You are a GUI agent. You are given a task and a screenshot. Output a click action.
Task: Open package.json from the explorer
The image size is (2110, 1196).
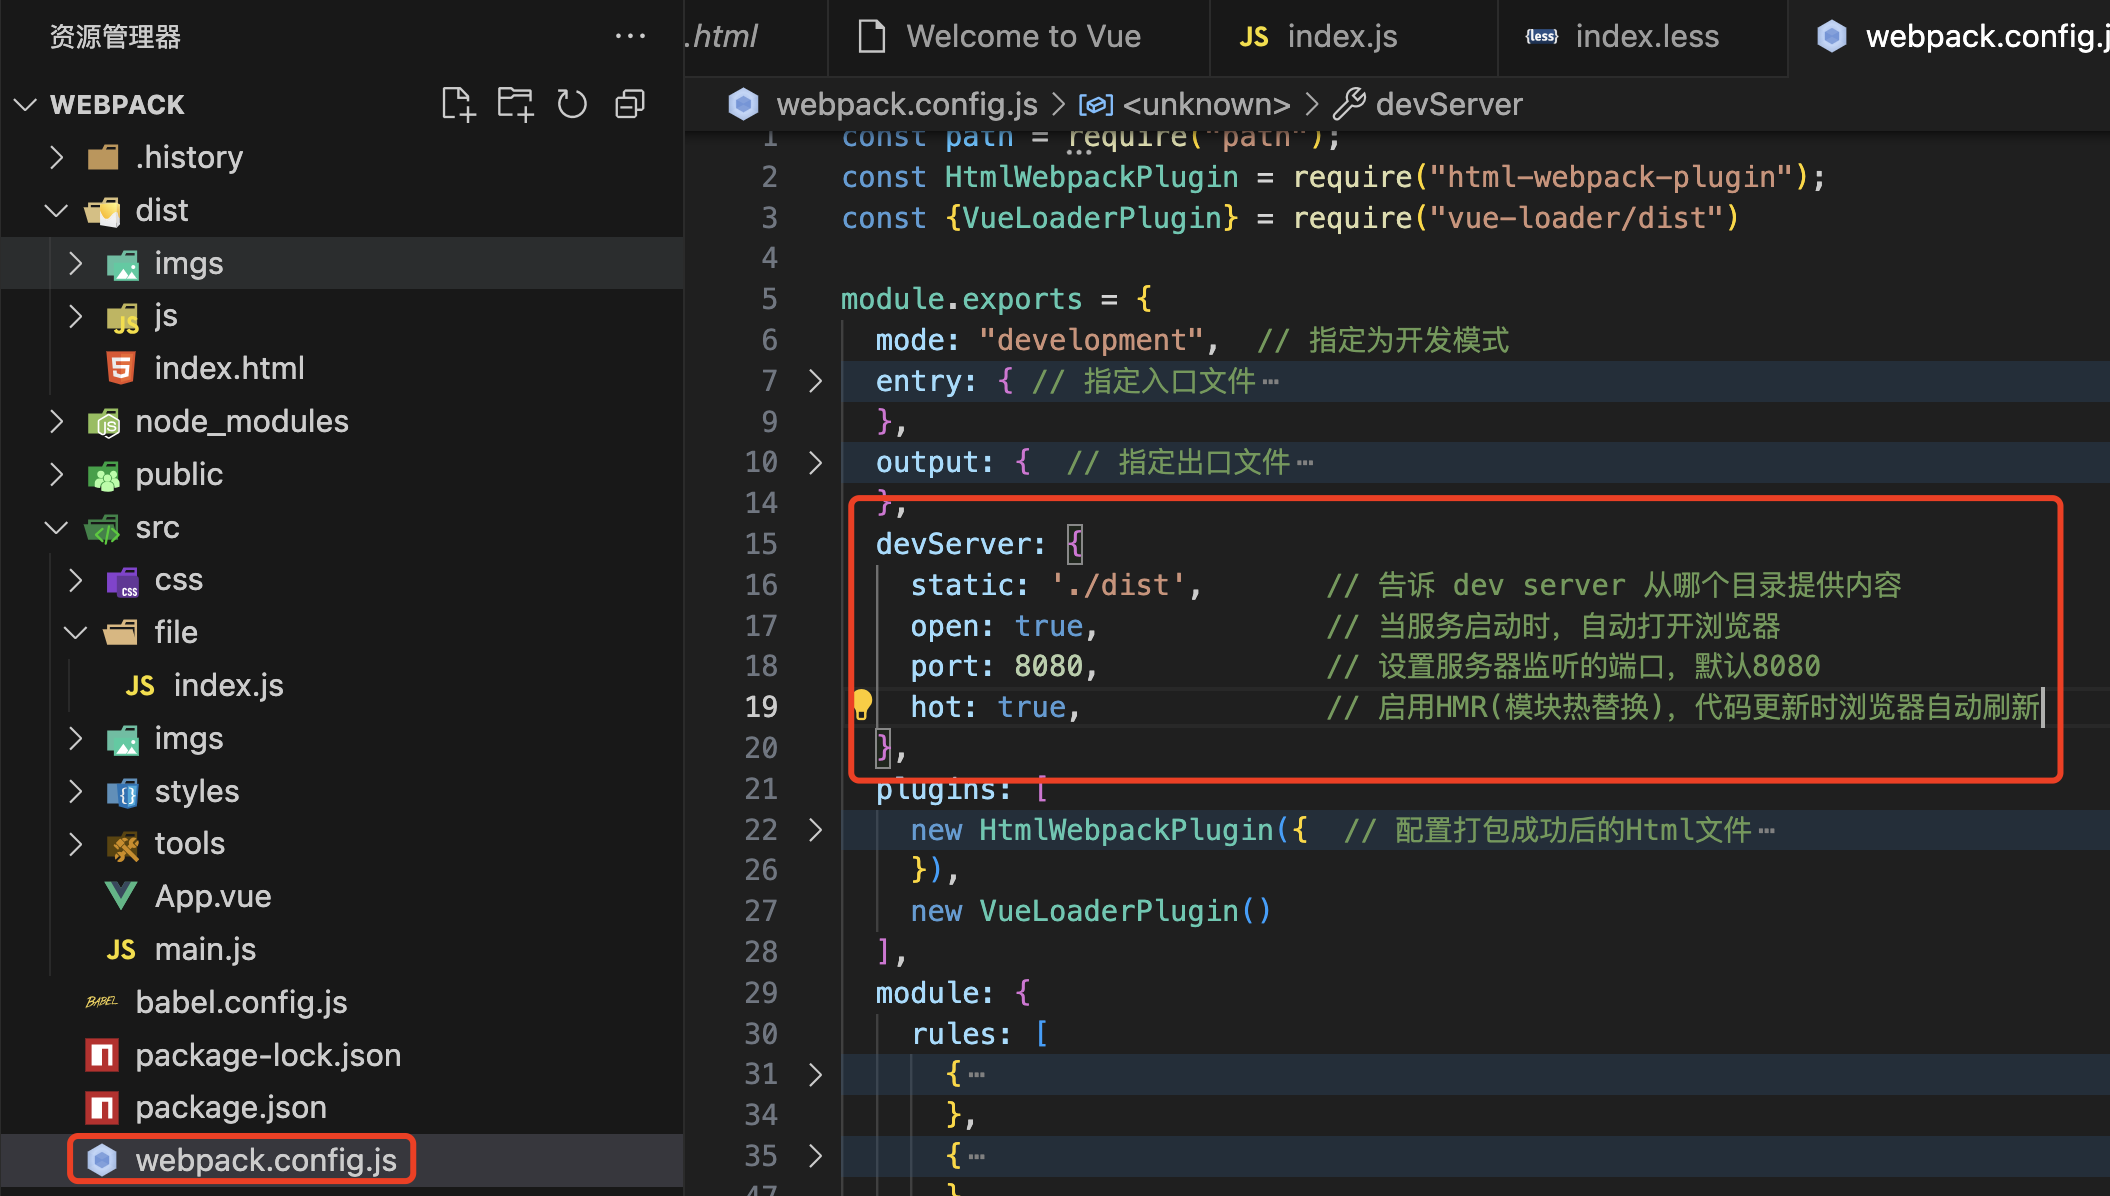point(342,1107)
